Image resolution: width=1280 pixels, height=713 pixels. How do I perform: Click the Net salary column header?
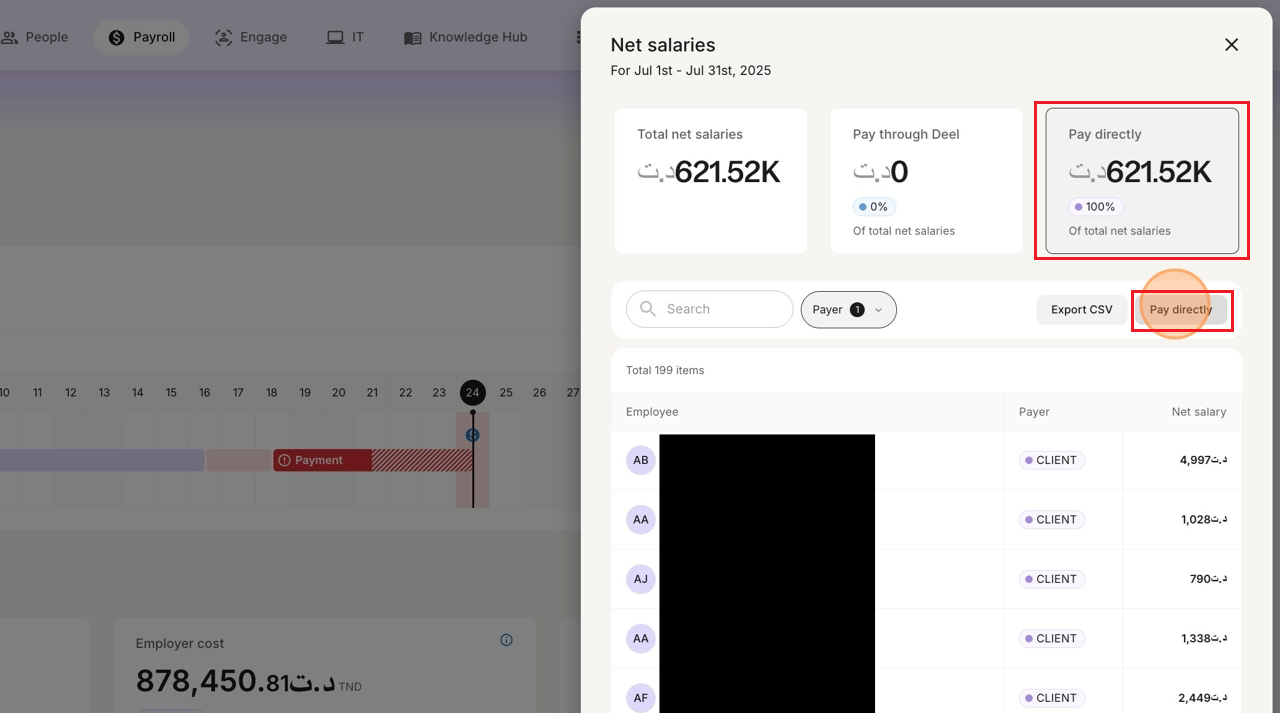[x=1198, y=412]
